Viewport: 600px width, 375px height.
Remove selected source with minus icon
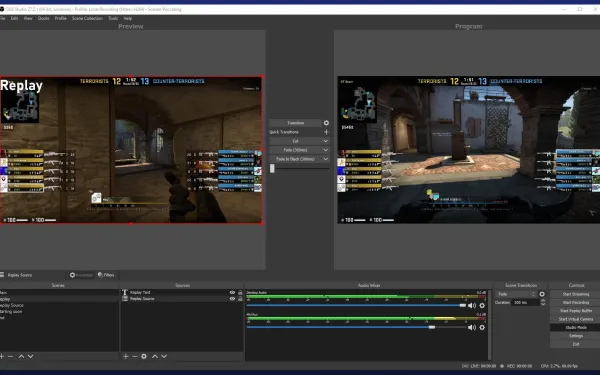coord(135,356)
